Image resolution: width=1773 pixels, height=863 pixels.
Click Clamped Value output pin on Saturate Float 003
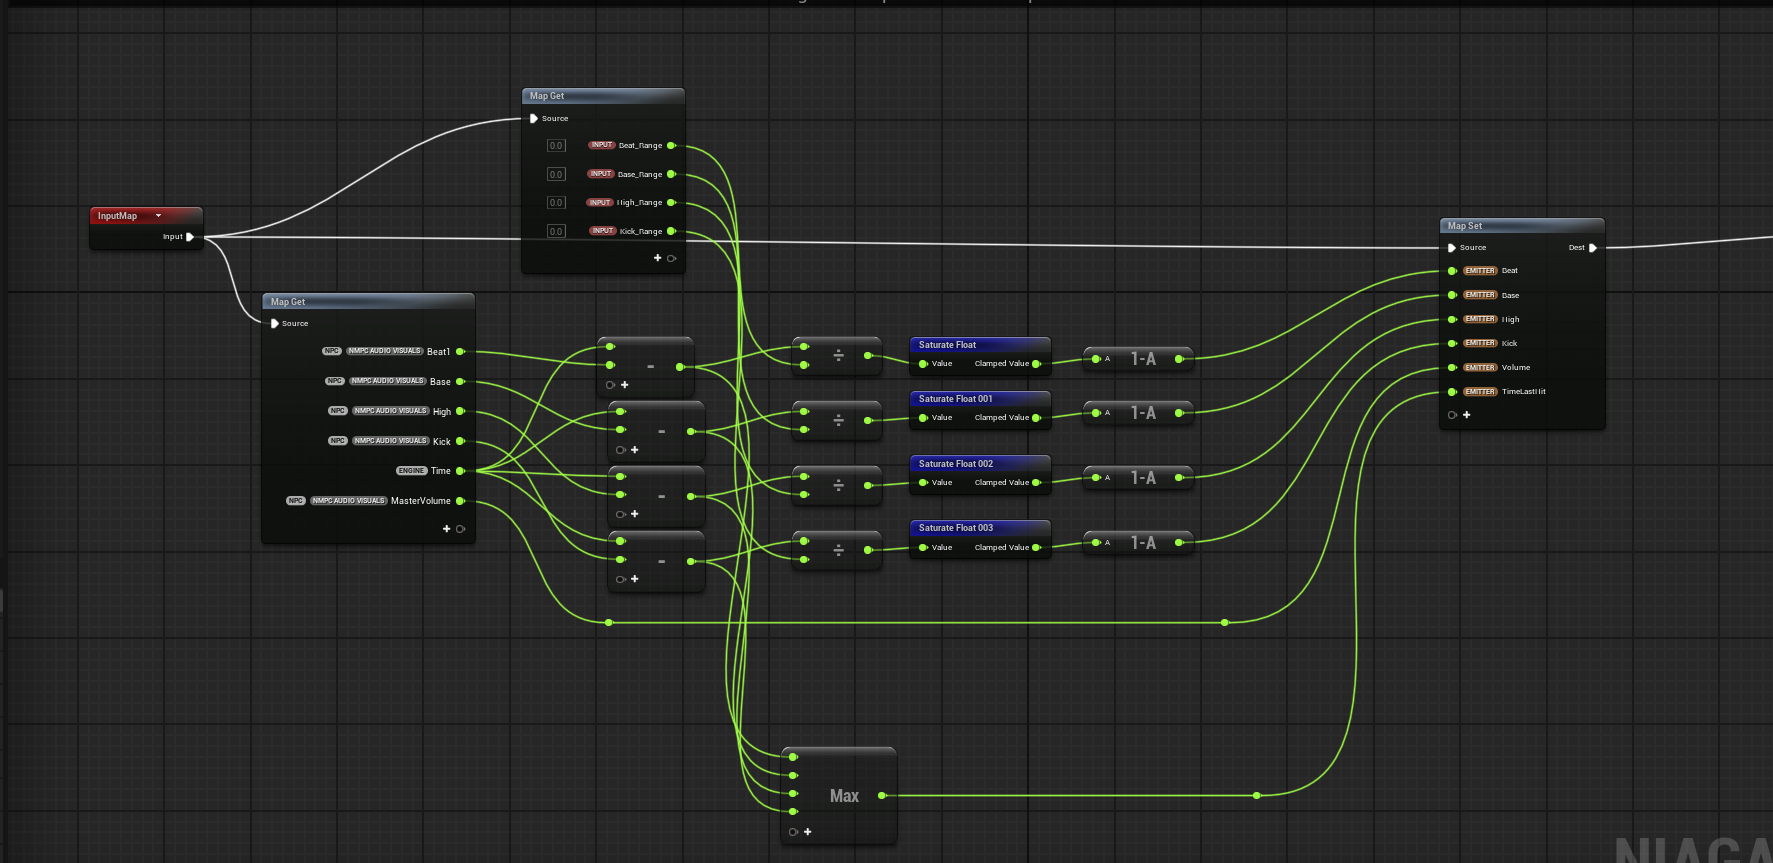click(x=1036, y=548)
